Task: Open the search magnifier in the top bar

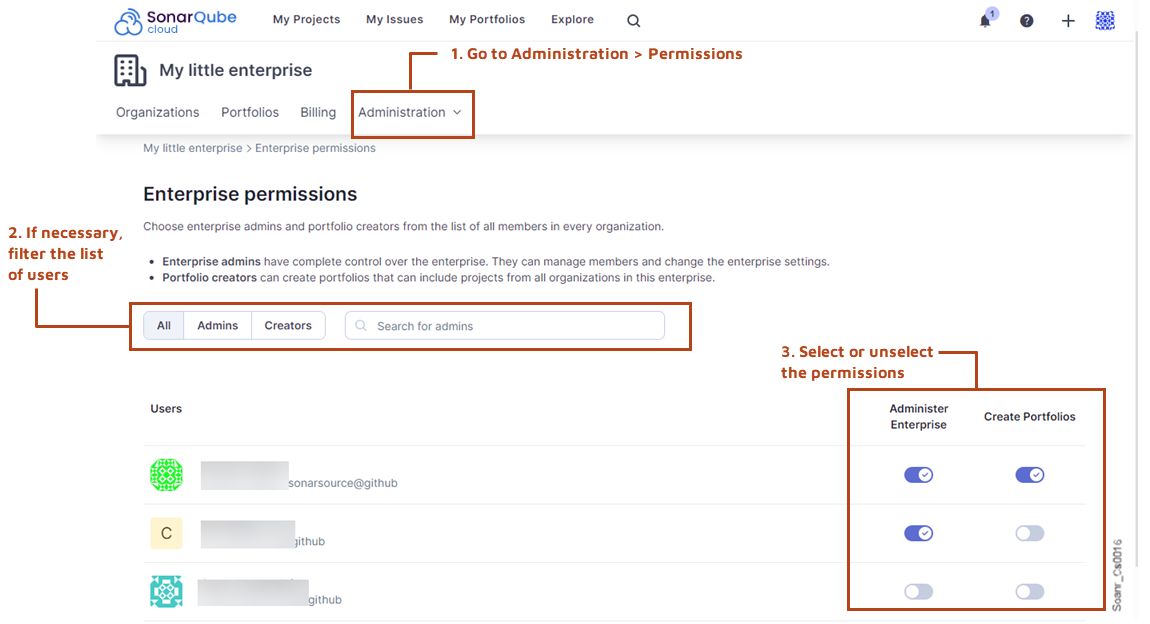Action: pos(633,19)
